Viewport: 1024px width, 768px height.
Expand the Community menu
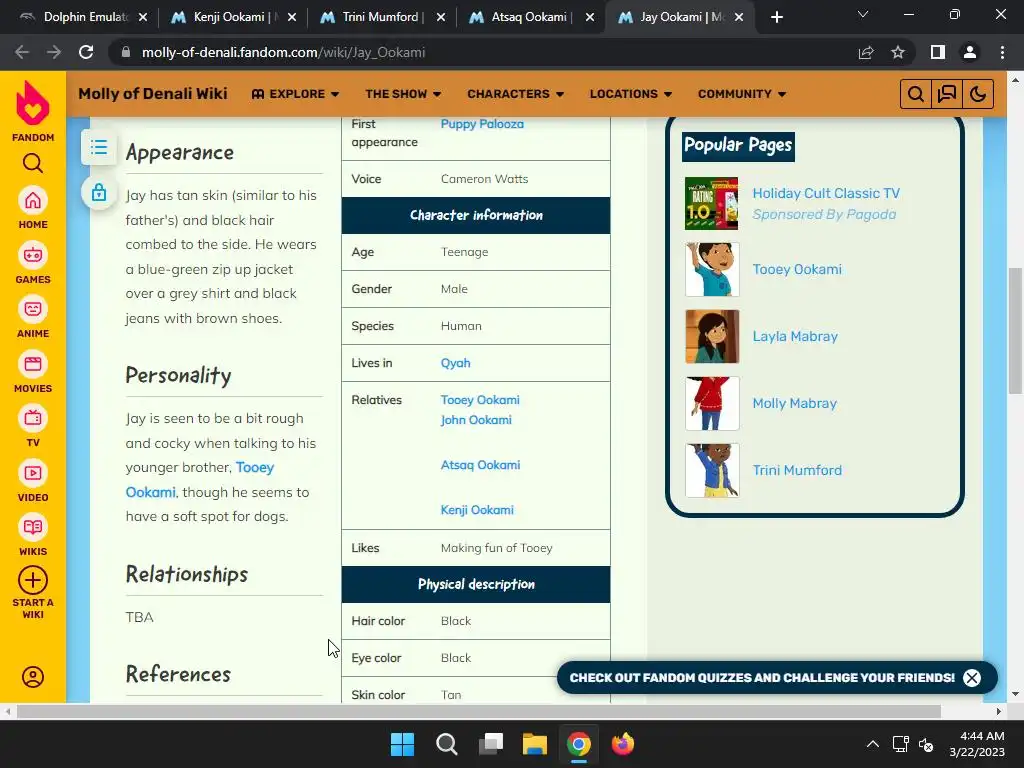pos(742,94)
